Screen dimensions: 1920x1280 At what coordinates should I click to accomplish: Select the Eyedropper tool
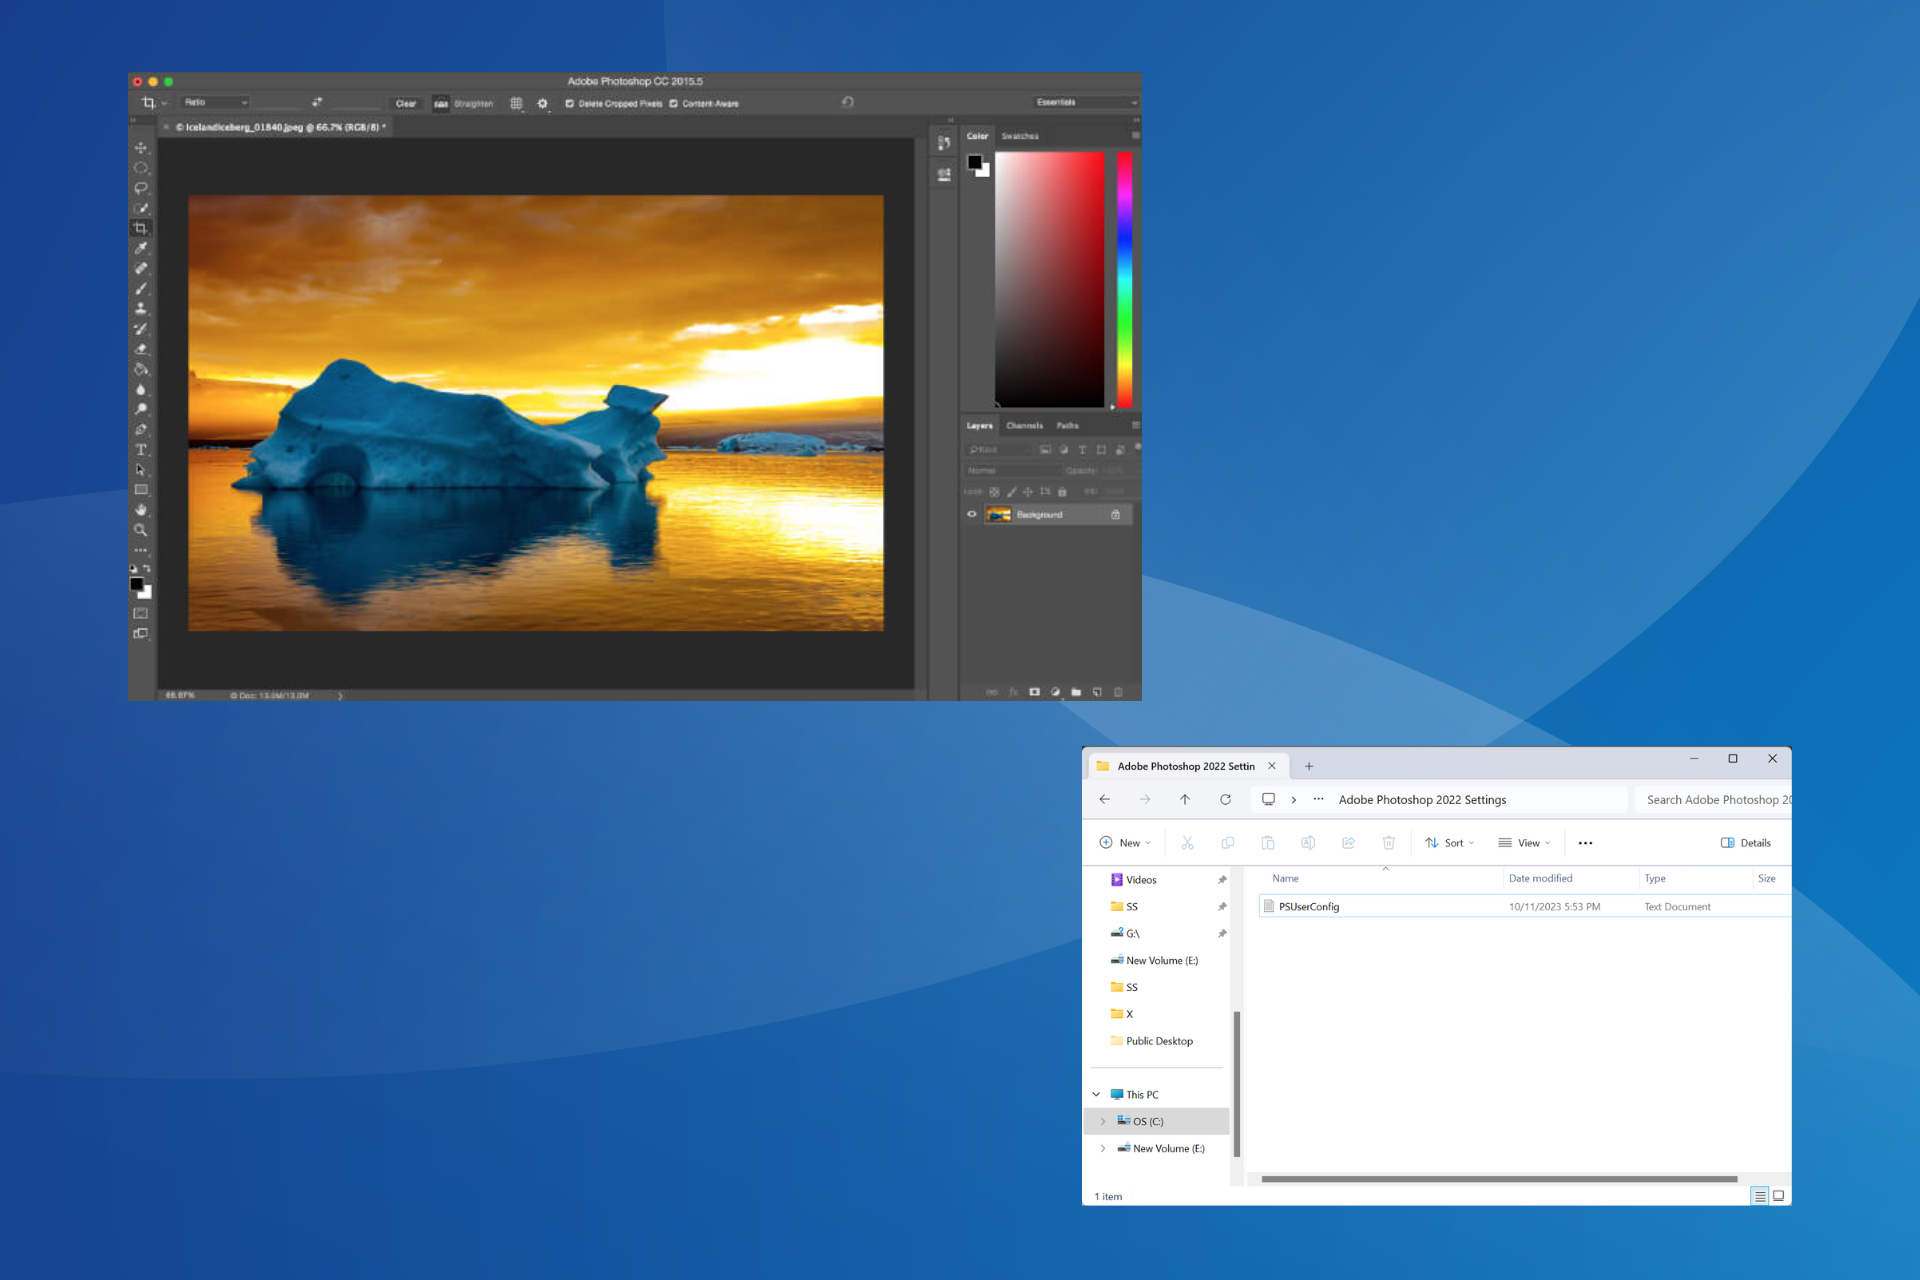(141, 248)
